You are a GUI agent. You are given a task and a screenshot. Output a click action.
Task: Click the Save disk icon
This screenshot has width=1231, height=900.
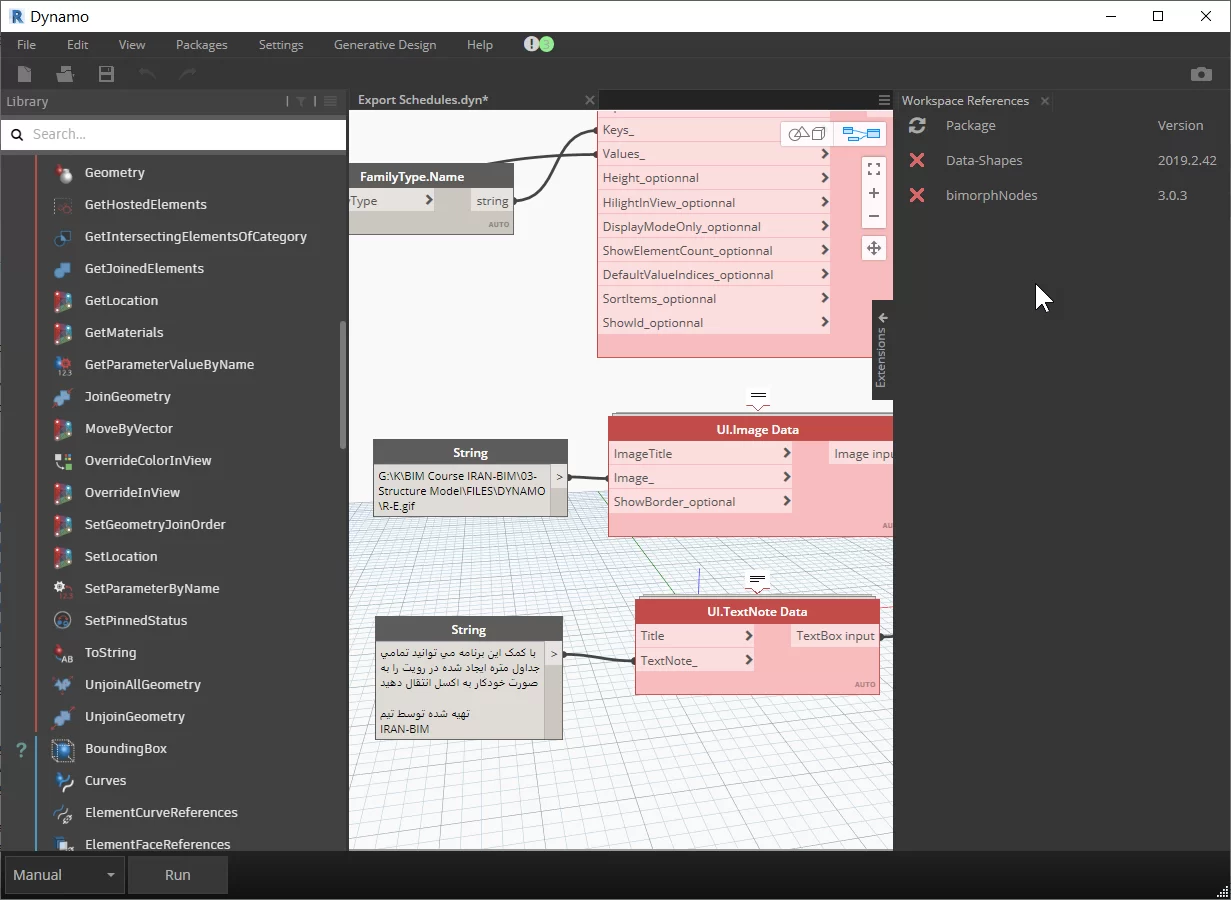[x=106, y=74]
